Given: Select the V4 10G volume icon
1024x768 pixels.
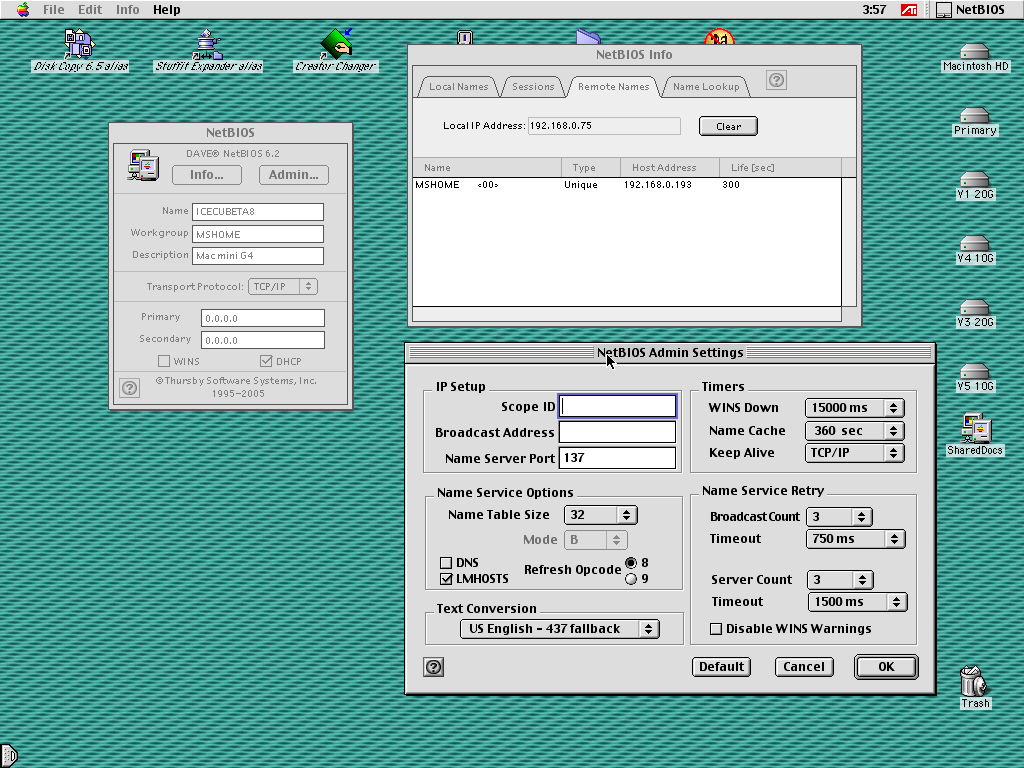Looking at the screenshot, I should click(x=975, y=243).
